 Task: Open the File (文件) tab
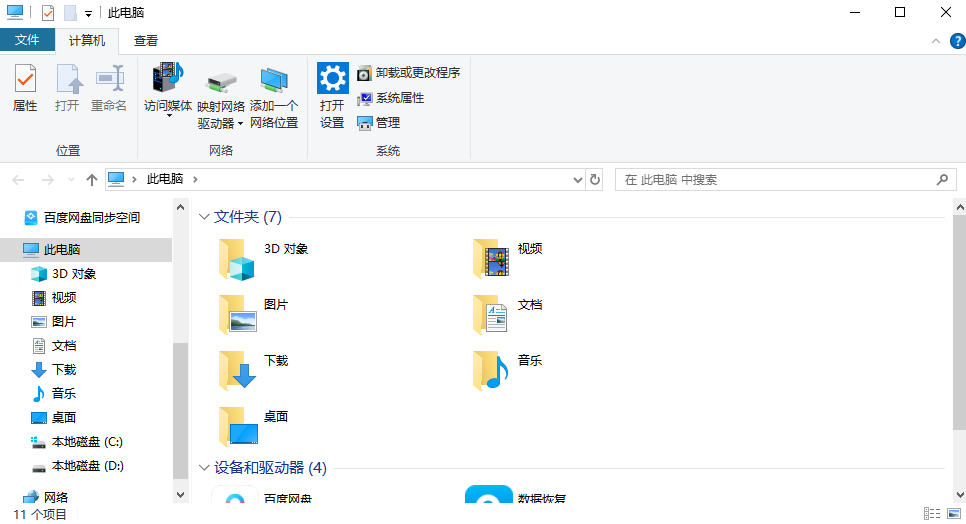[27, 40]
